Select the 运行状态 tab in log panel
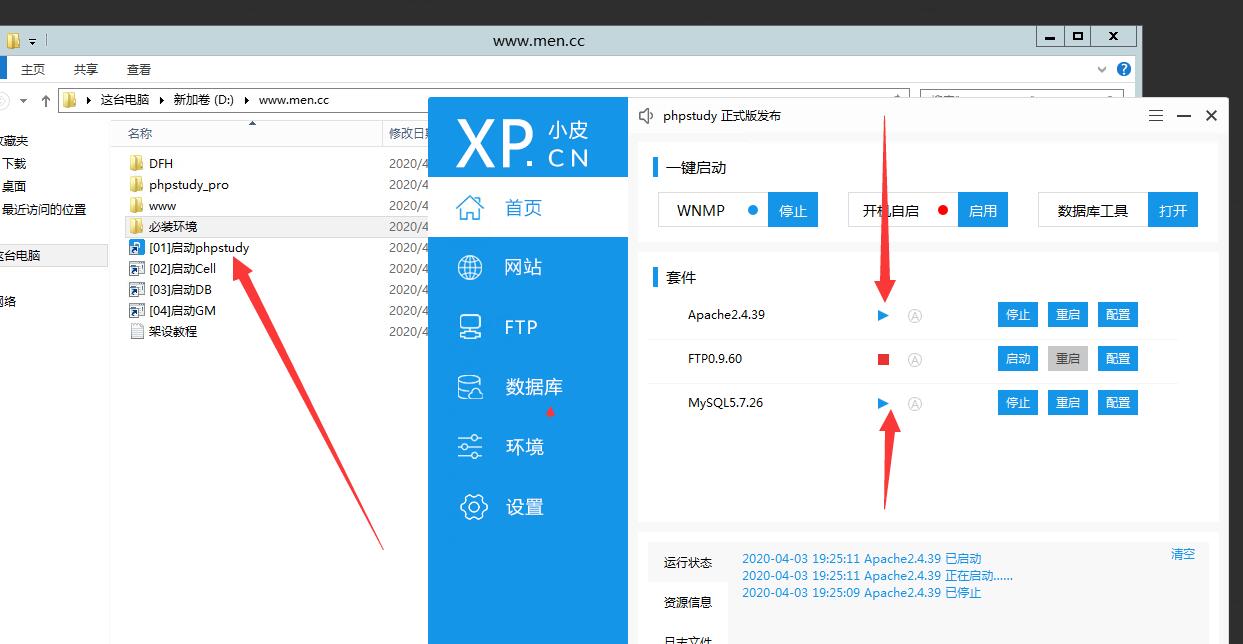 [688, 563]
